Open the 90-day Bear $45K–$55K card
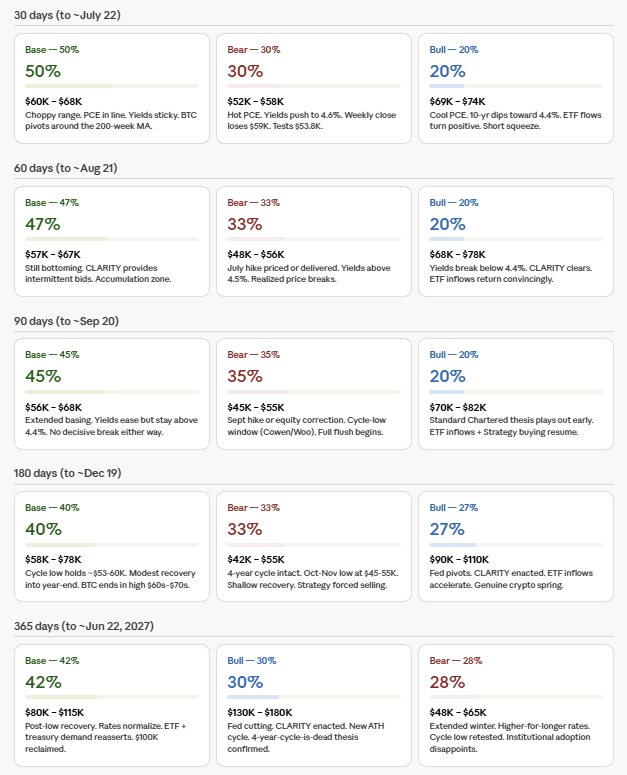Image resolution: width=627 pixels, height=775 pixels. (314, 394)
